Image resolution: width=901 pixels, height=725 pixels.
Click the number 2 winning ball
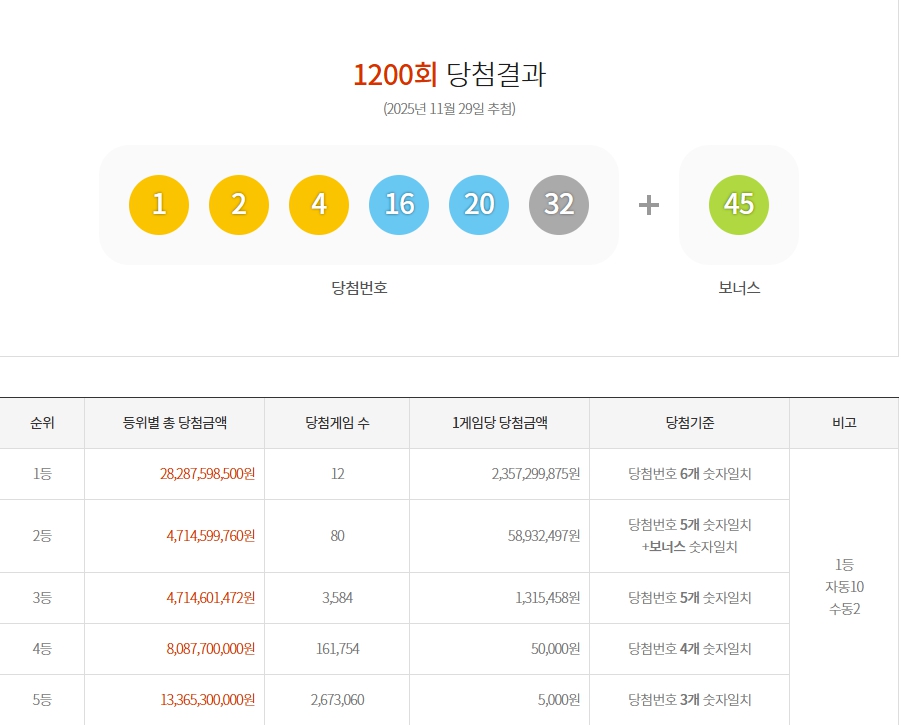[239, 205]
